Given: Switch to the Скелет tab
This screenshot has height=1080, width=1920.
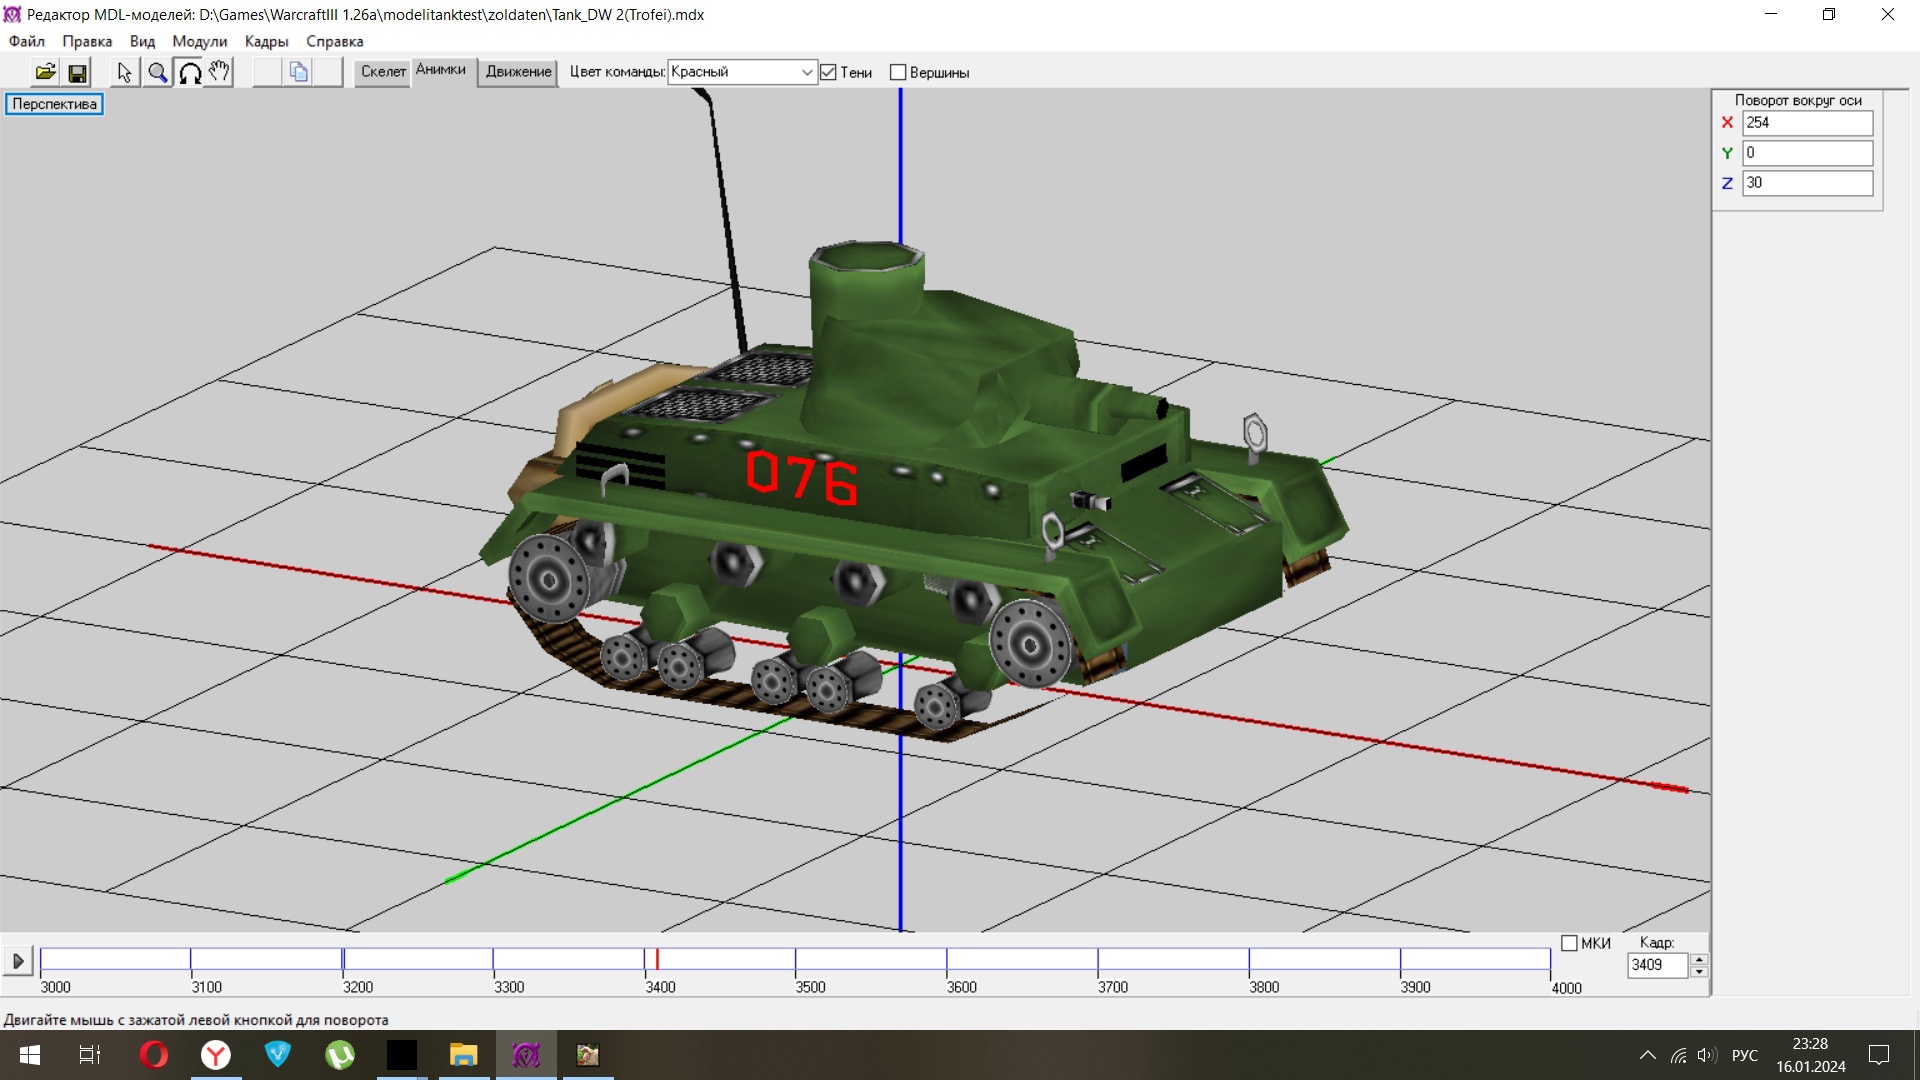Looking at the screenshot, I should [x=383, y=72].
